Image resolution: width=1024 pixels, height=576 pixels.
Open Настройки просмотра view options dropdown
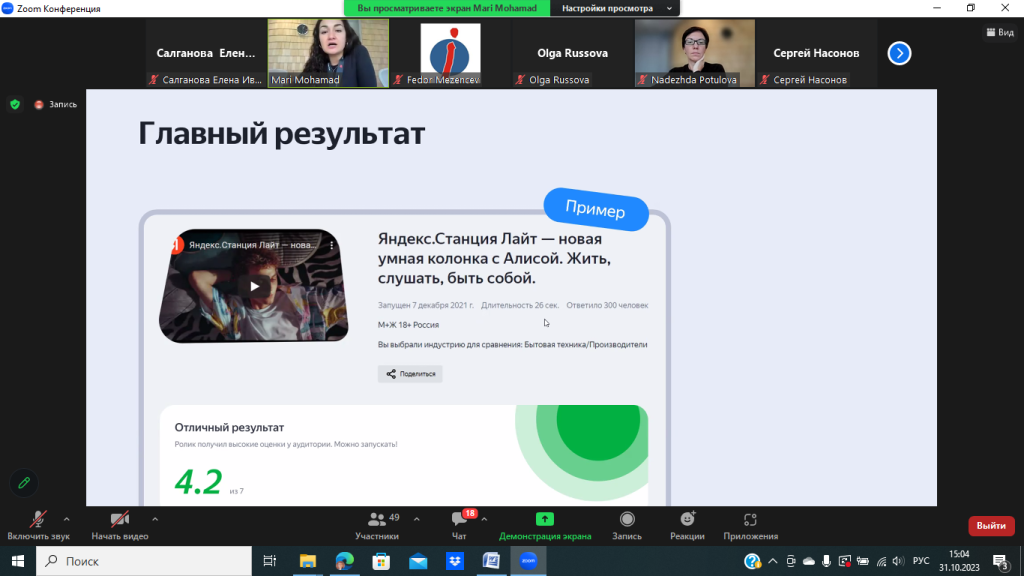click(616, 8)
